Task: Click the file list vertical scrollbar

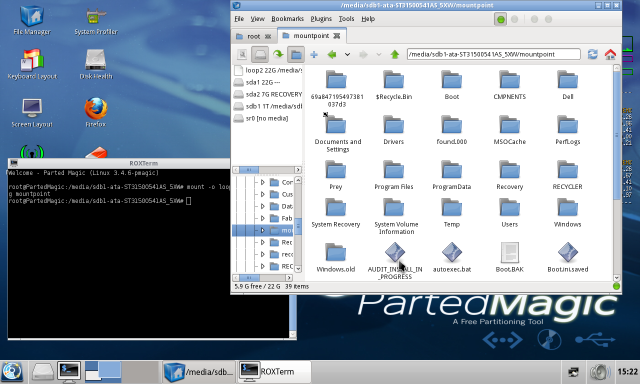Action: coord(616,135)
